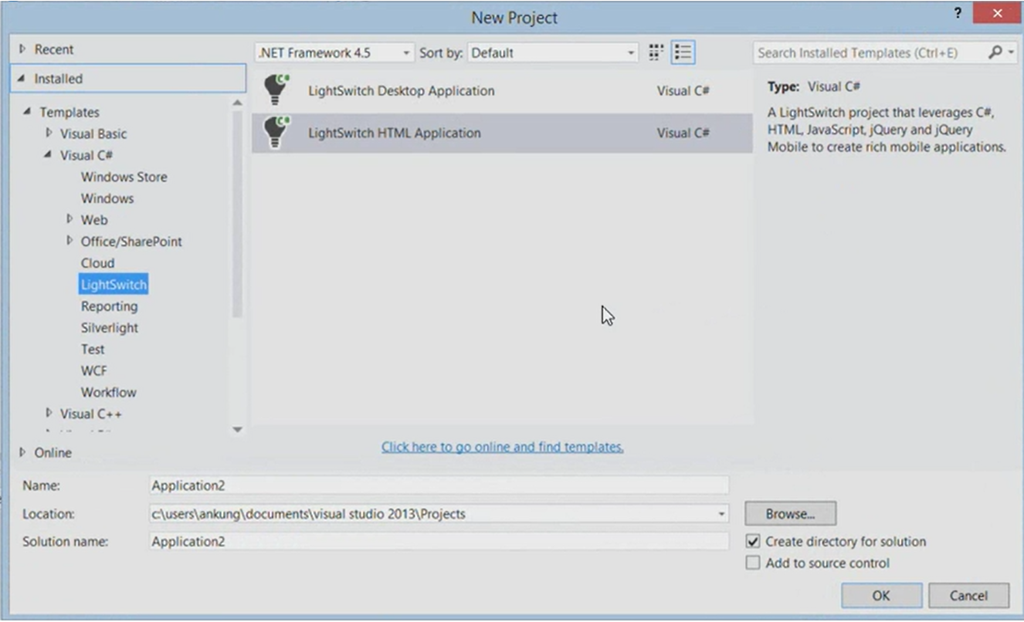Click the Name input field
Viewport: 1024px width, 622px height.
pos(439,485)
